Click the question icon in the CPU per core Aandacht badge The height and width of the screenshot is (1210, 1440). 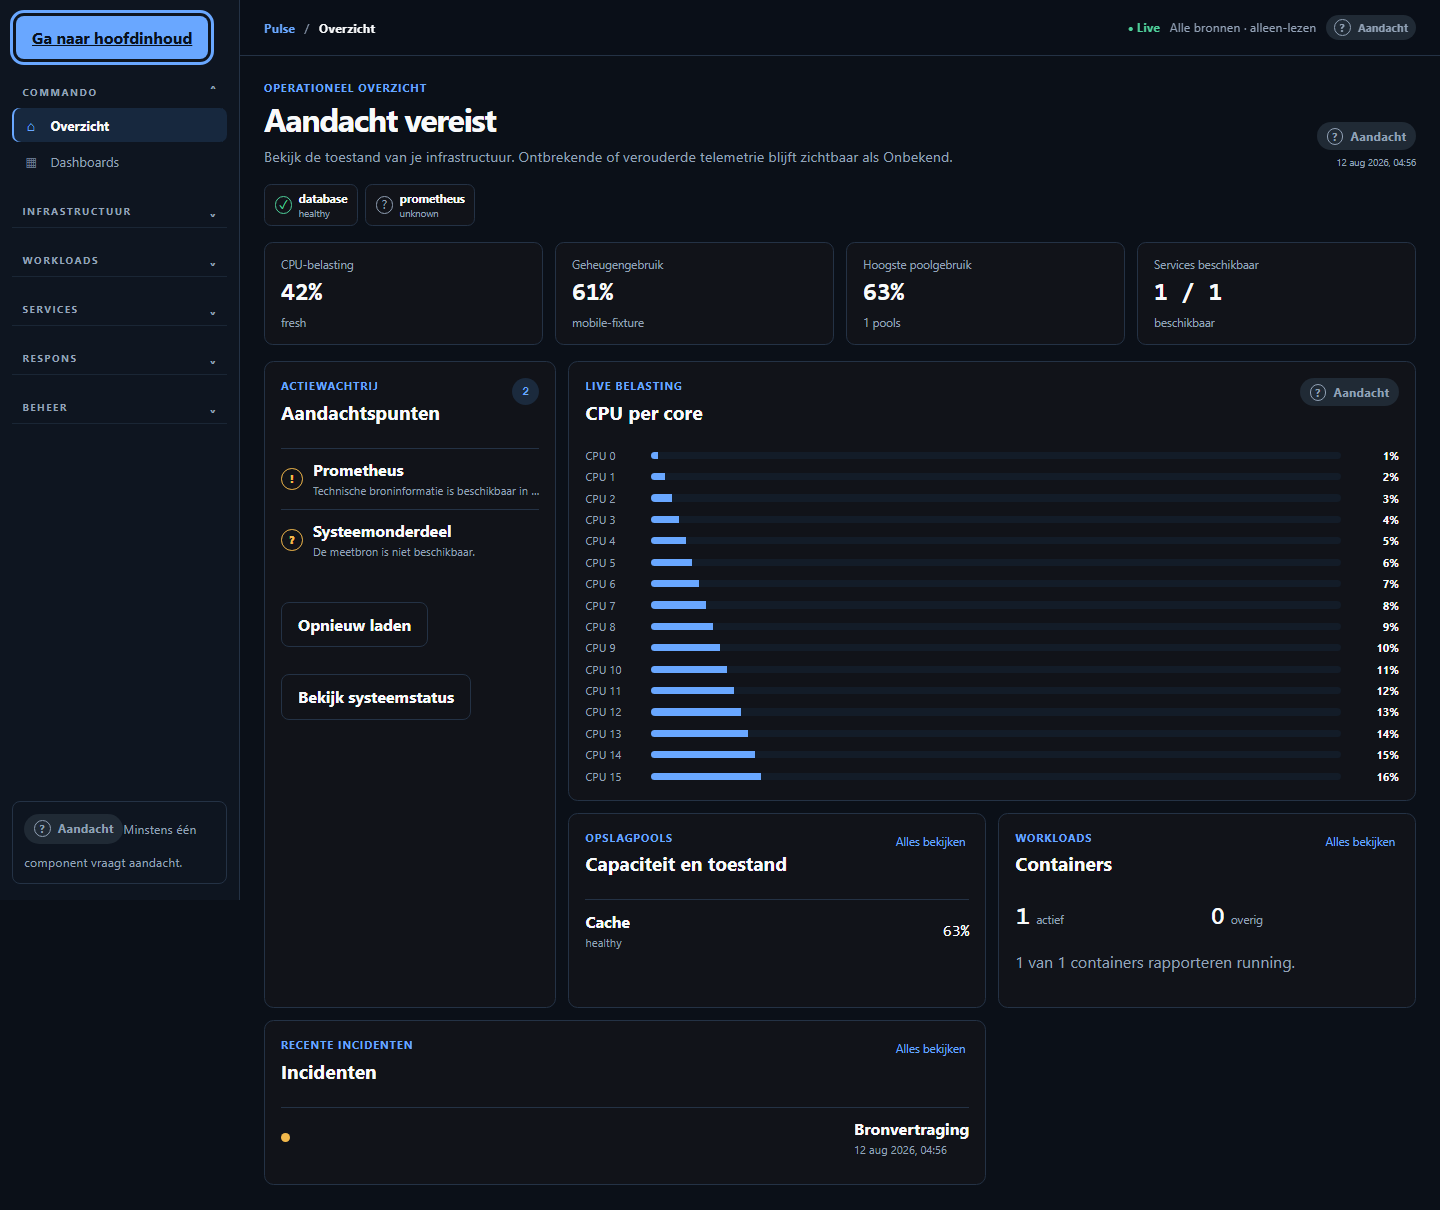pyautogui.click(x=1318, y=393)
